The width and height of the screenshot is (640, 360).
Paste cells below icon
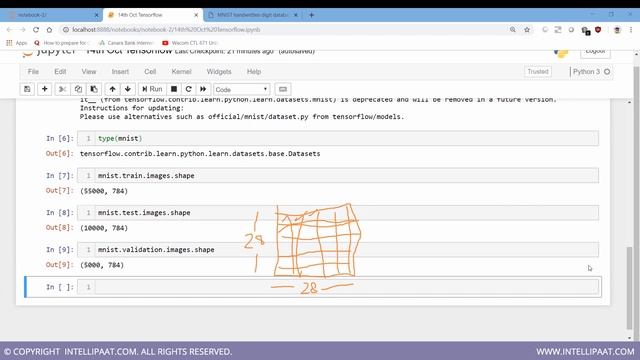[94, 89]
